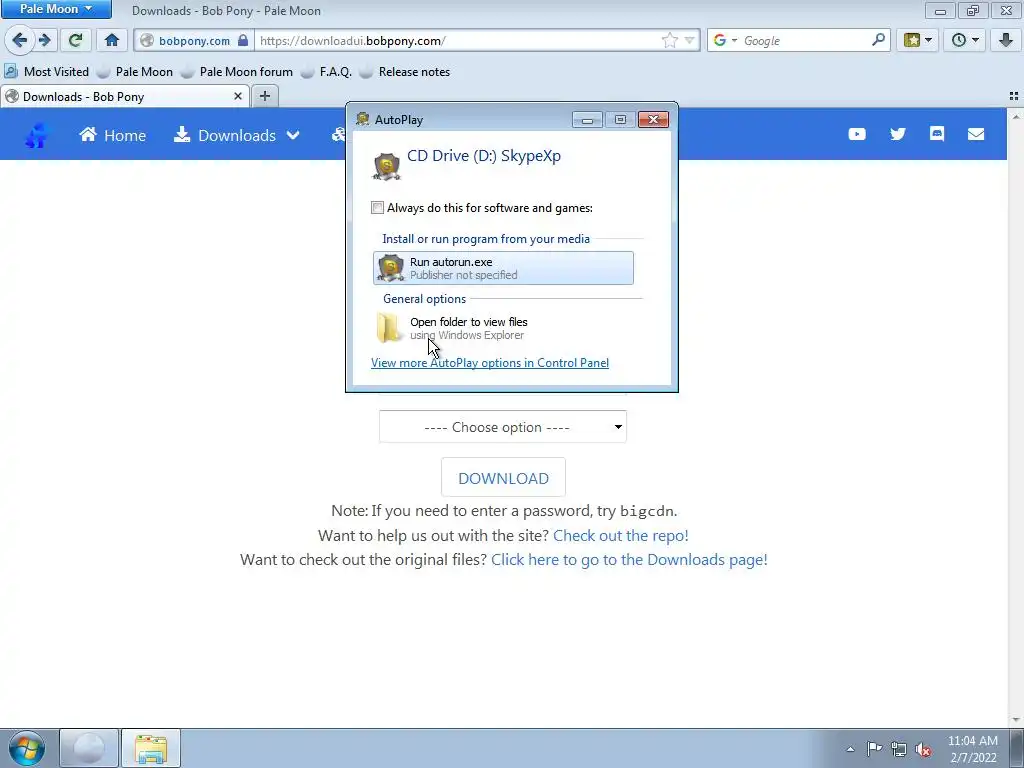Go back with the browser back arrow
The width and height of the screenshot is (1024, 768).
point(20,40)
